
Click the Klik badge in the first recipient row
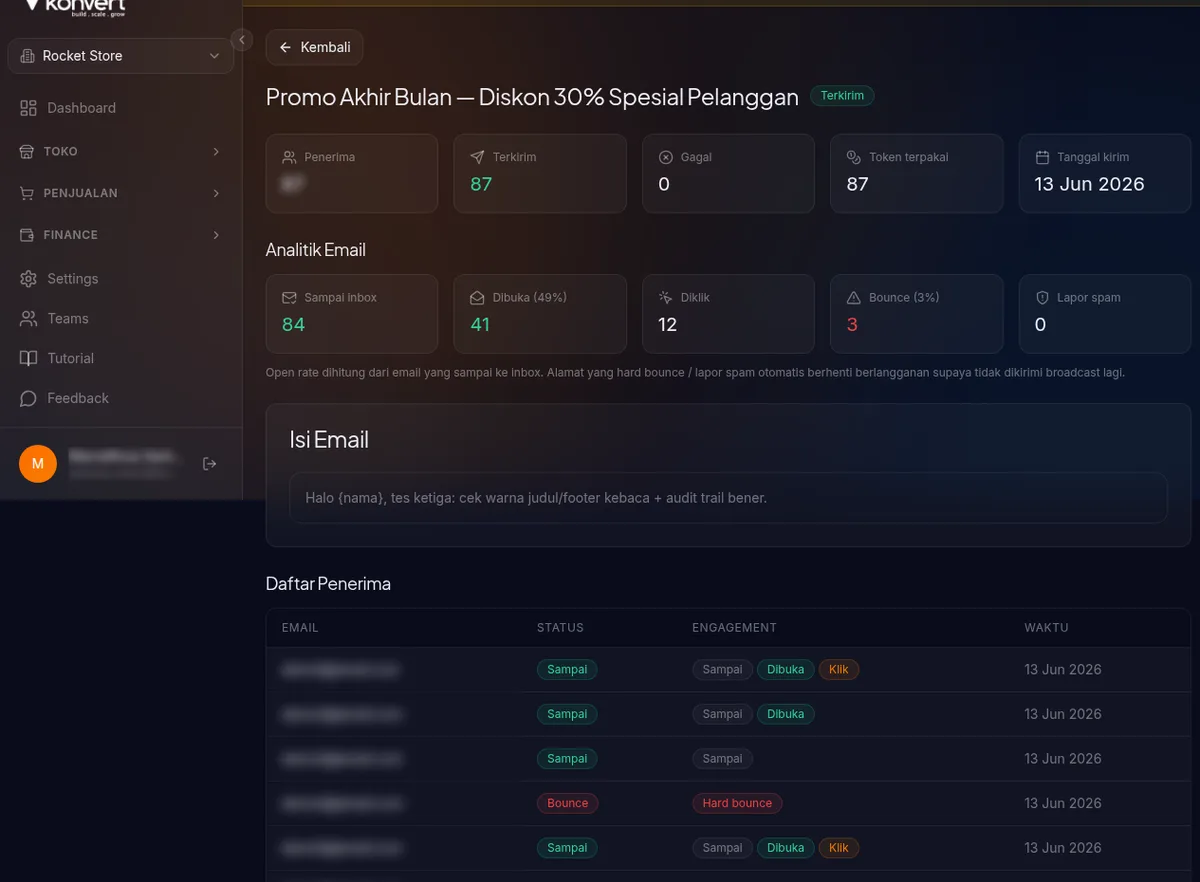pos(839,670)
